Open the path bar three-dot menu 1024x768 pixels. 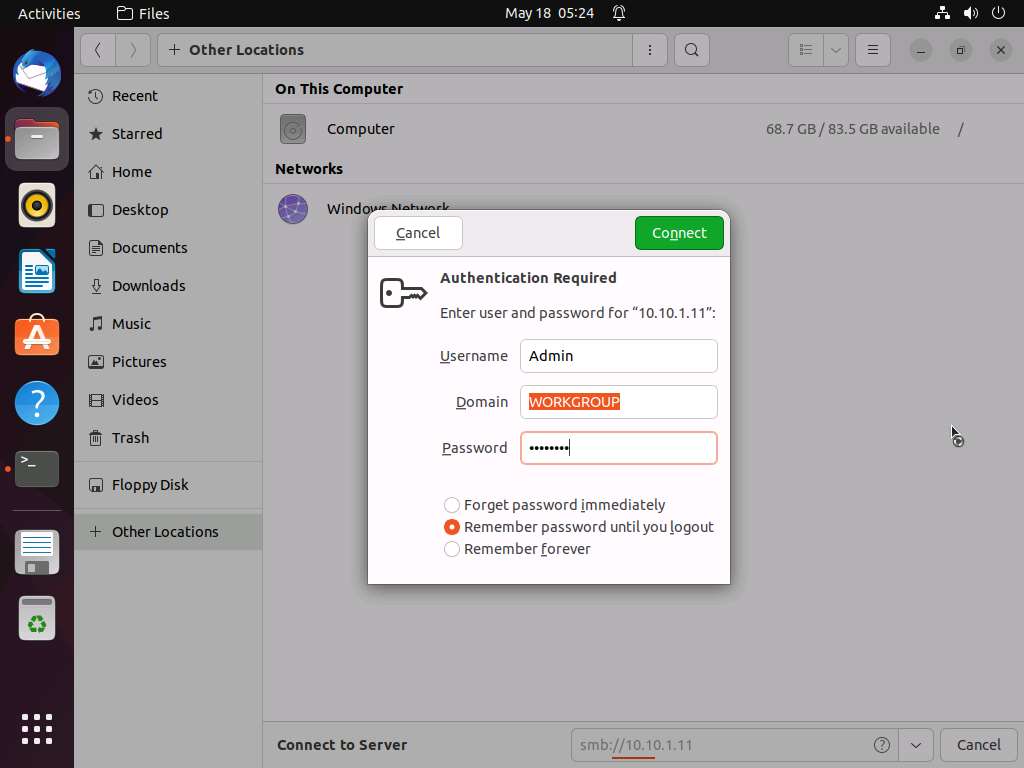click(650, 50)
